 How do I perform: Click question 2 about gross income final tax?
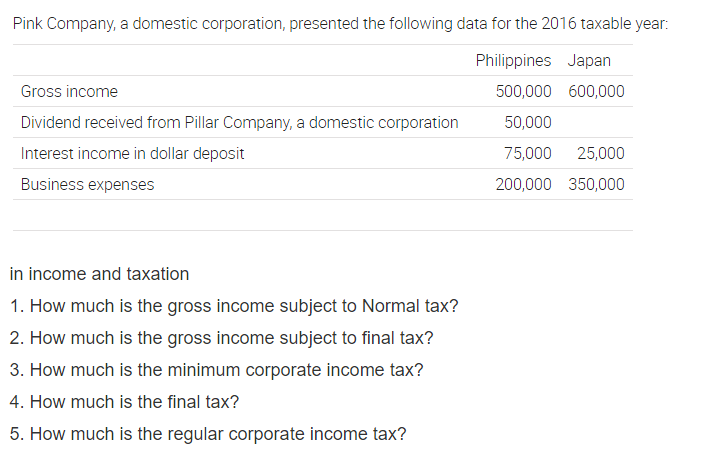(x=221, y=338)
